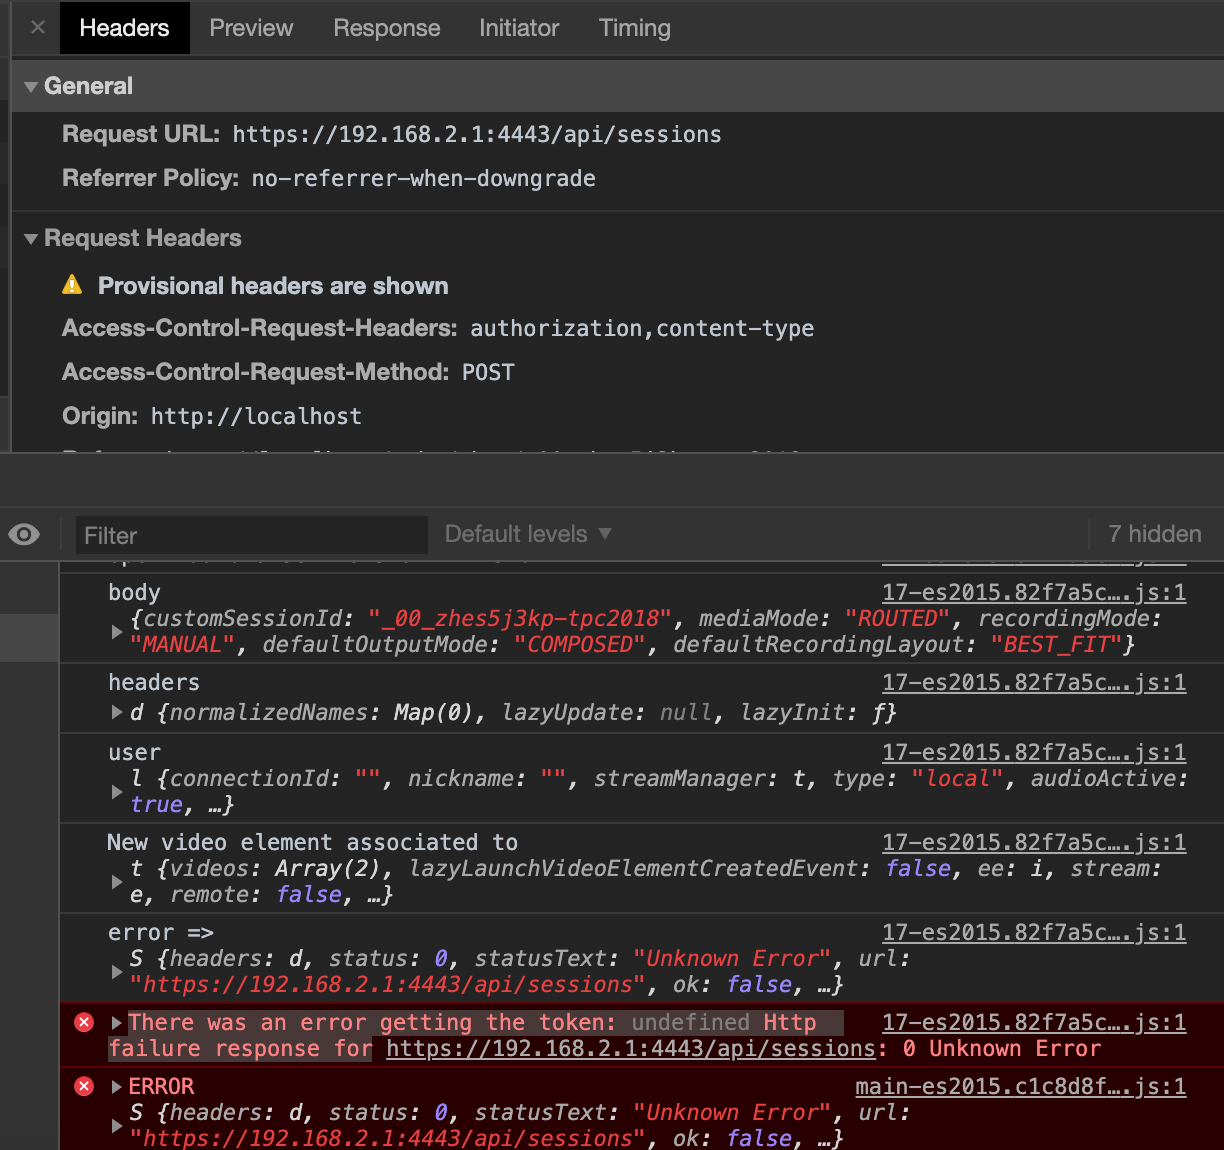Expand the videos Array(2) object

(117, 882)
